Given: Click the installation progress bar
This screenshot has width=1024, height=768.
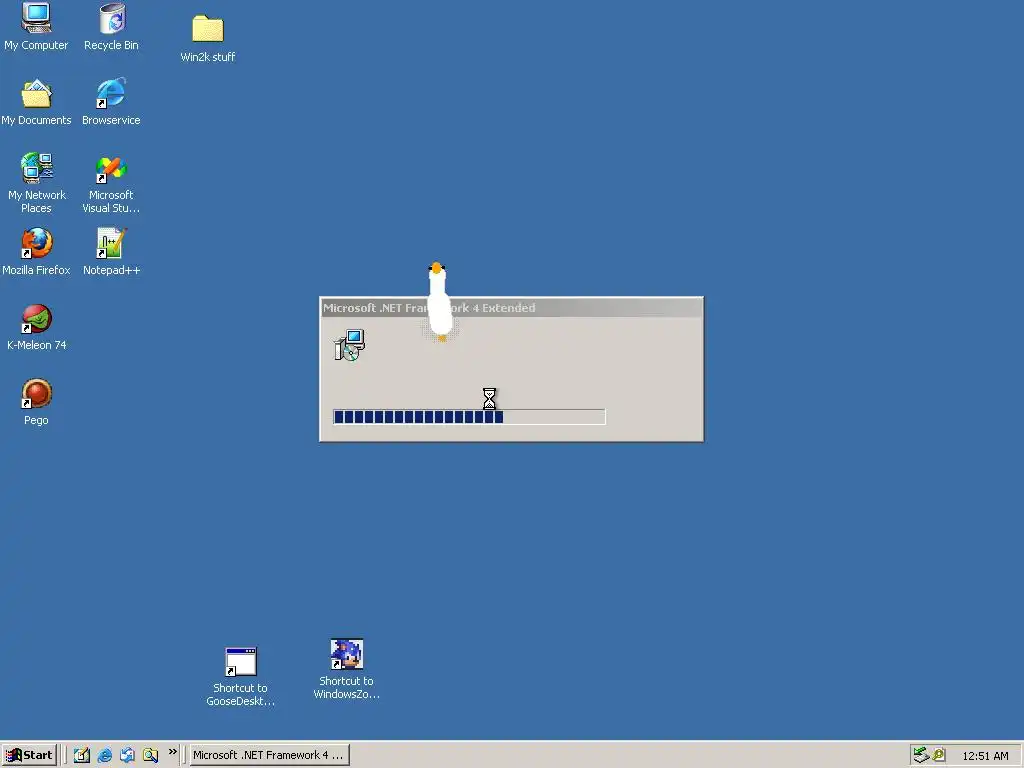Looking at the screenshot, I should click(469, 417).
